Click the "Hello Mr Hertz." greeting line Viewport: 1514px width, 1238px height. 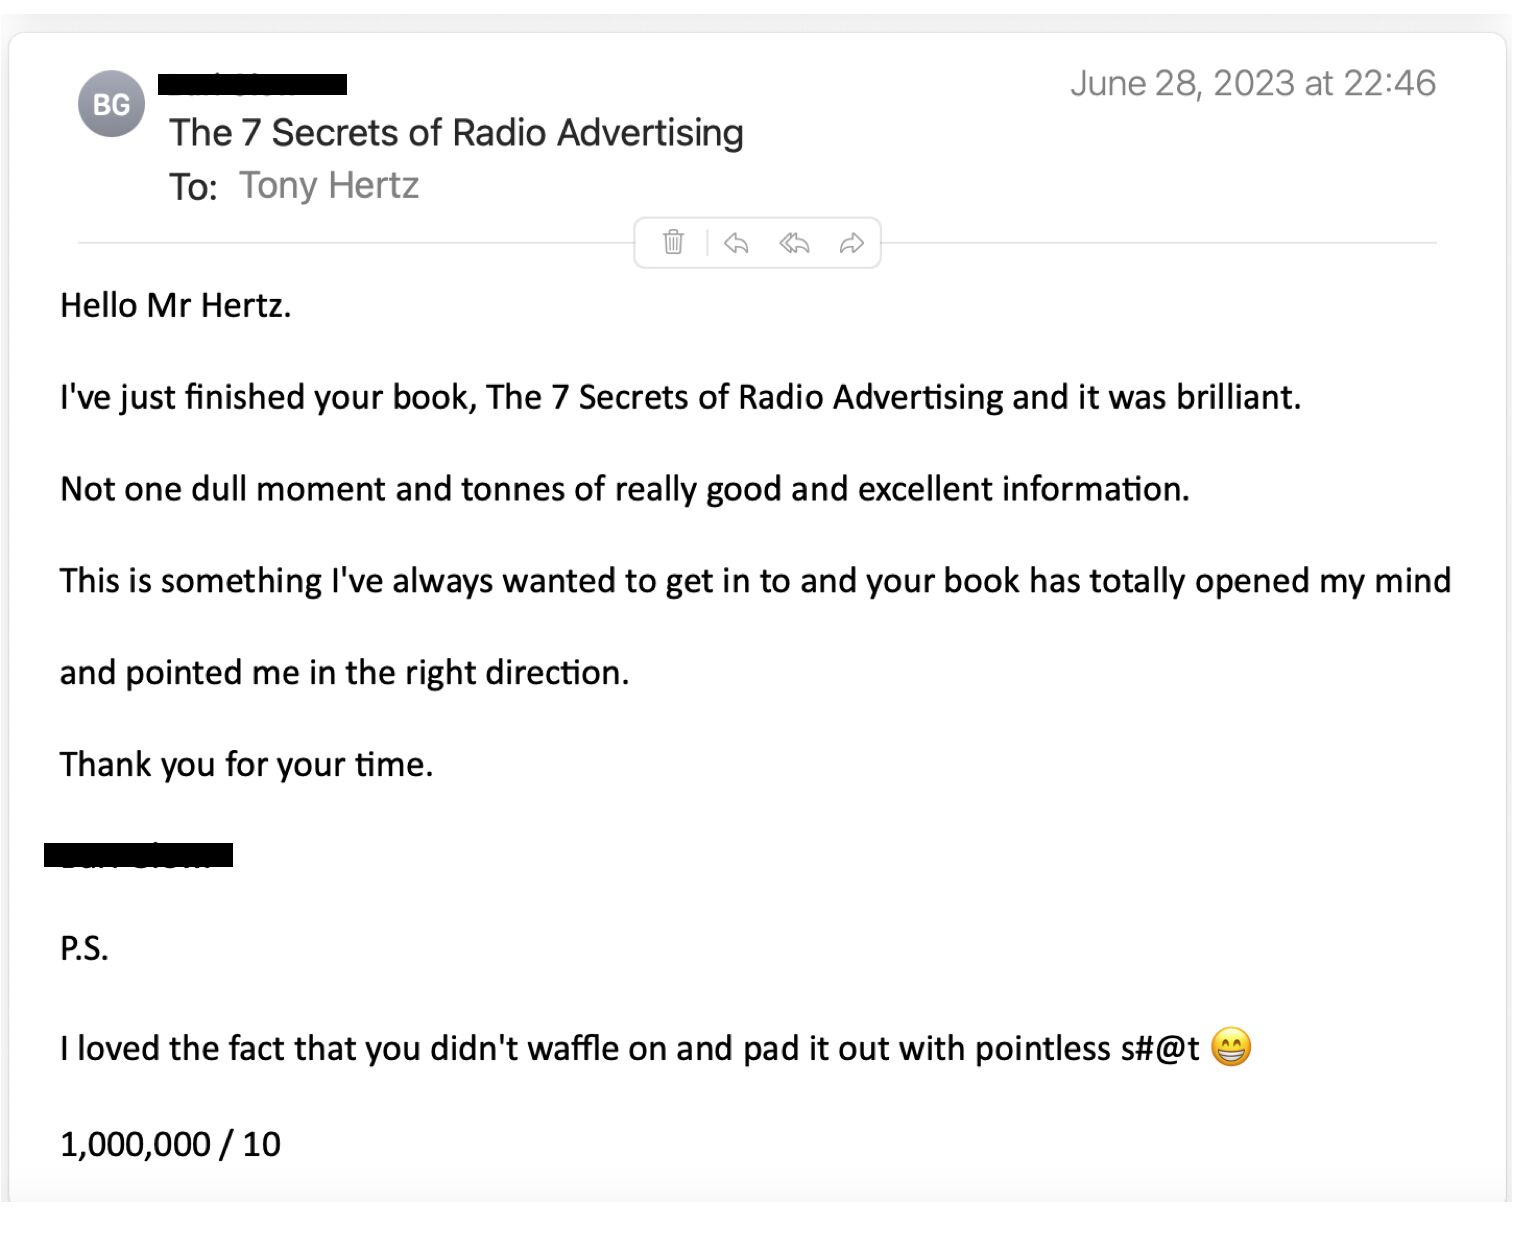(176, 305)
